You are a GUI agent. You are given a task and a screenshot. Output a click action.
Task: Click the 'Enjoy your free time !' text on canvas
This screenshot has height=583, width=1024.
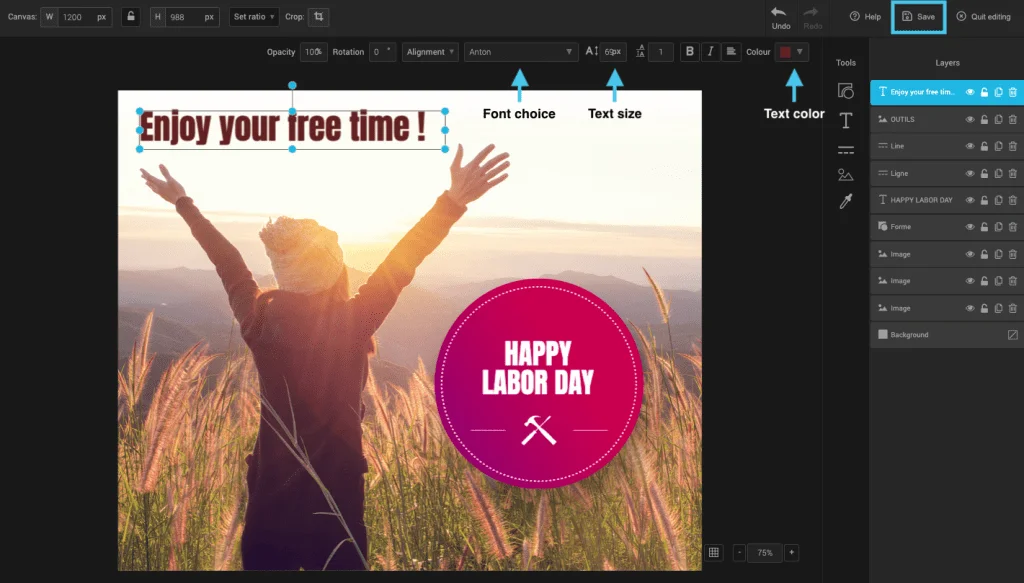pyautogui.click(x=283, y=127)
